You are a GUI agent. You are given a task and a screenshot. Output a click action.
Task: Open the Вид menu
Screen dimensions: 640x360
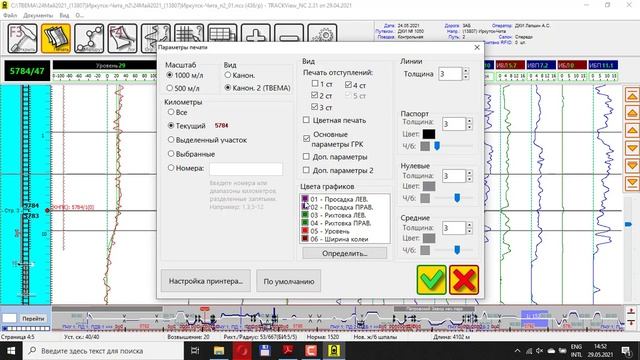point(64,16)
